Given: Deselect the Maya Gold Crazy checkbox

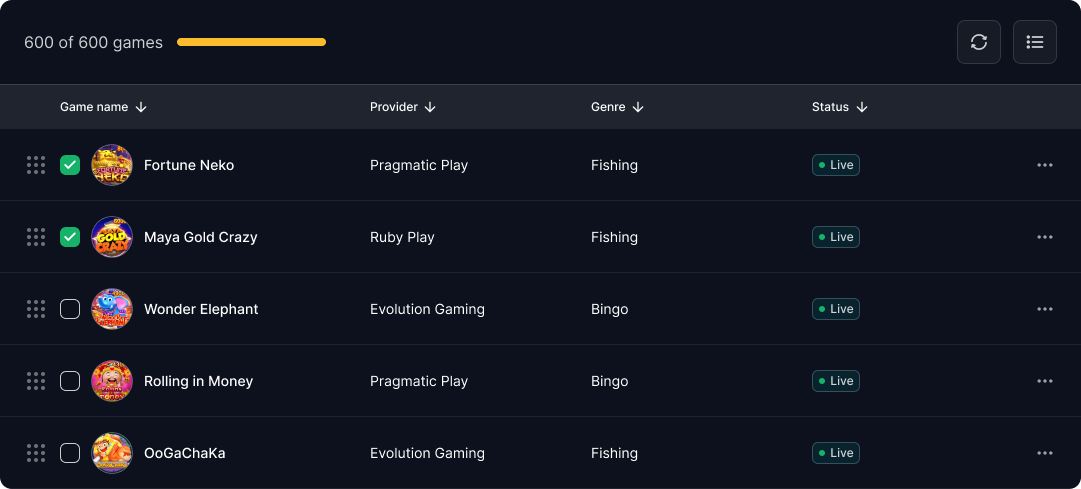Looking at the screenshot, I should [70, 237].
